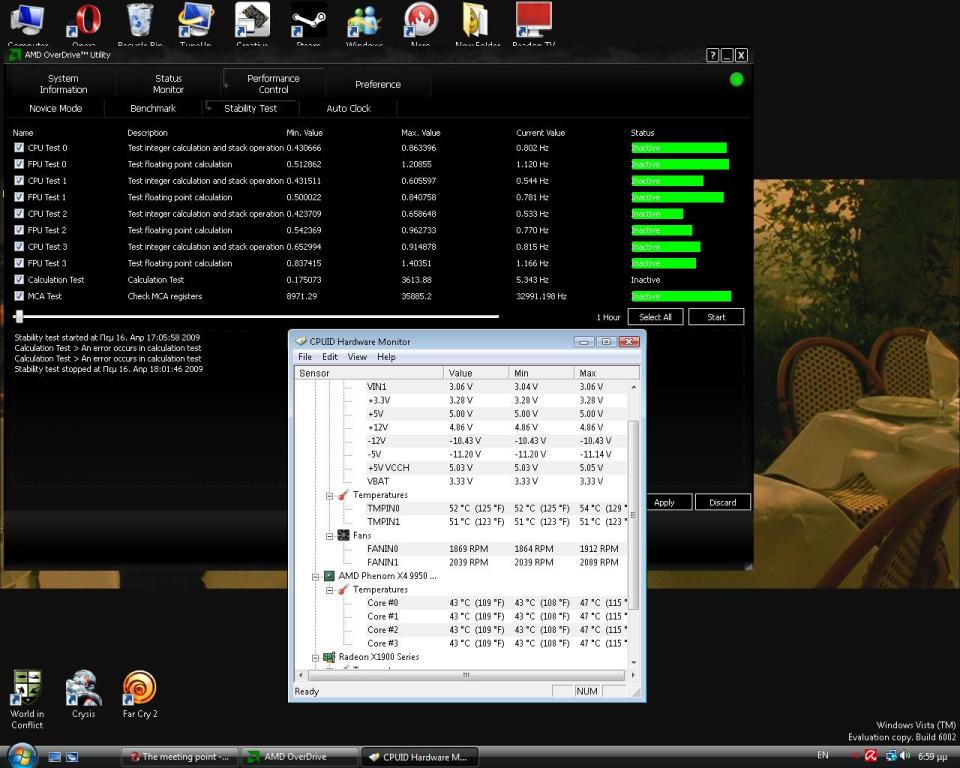Click the AMD Phenom X4 9950 chip icon
The width and height of the screenshot is (960, 768).
tap(329, 576)
